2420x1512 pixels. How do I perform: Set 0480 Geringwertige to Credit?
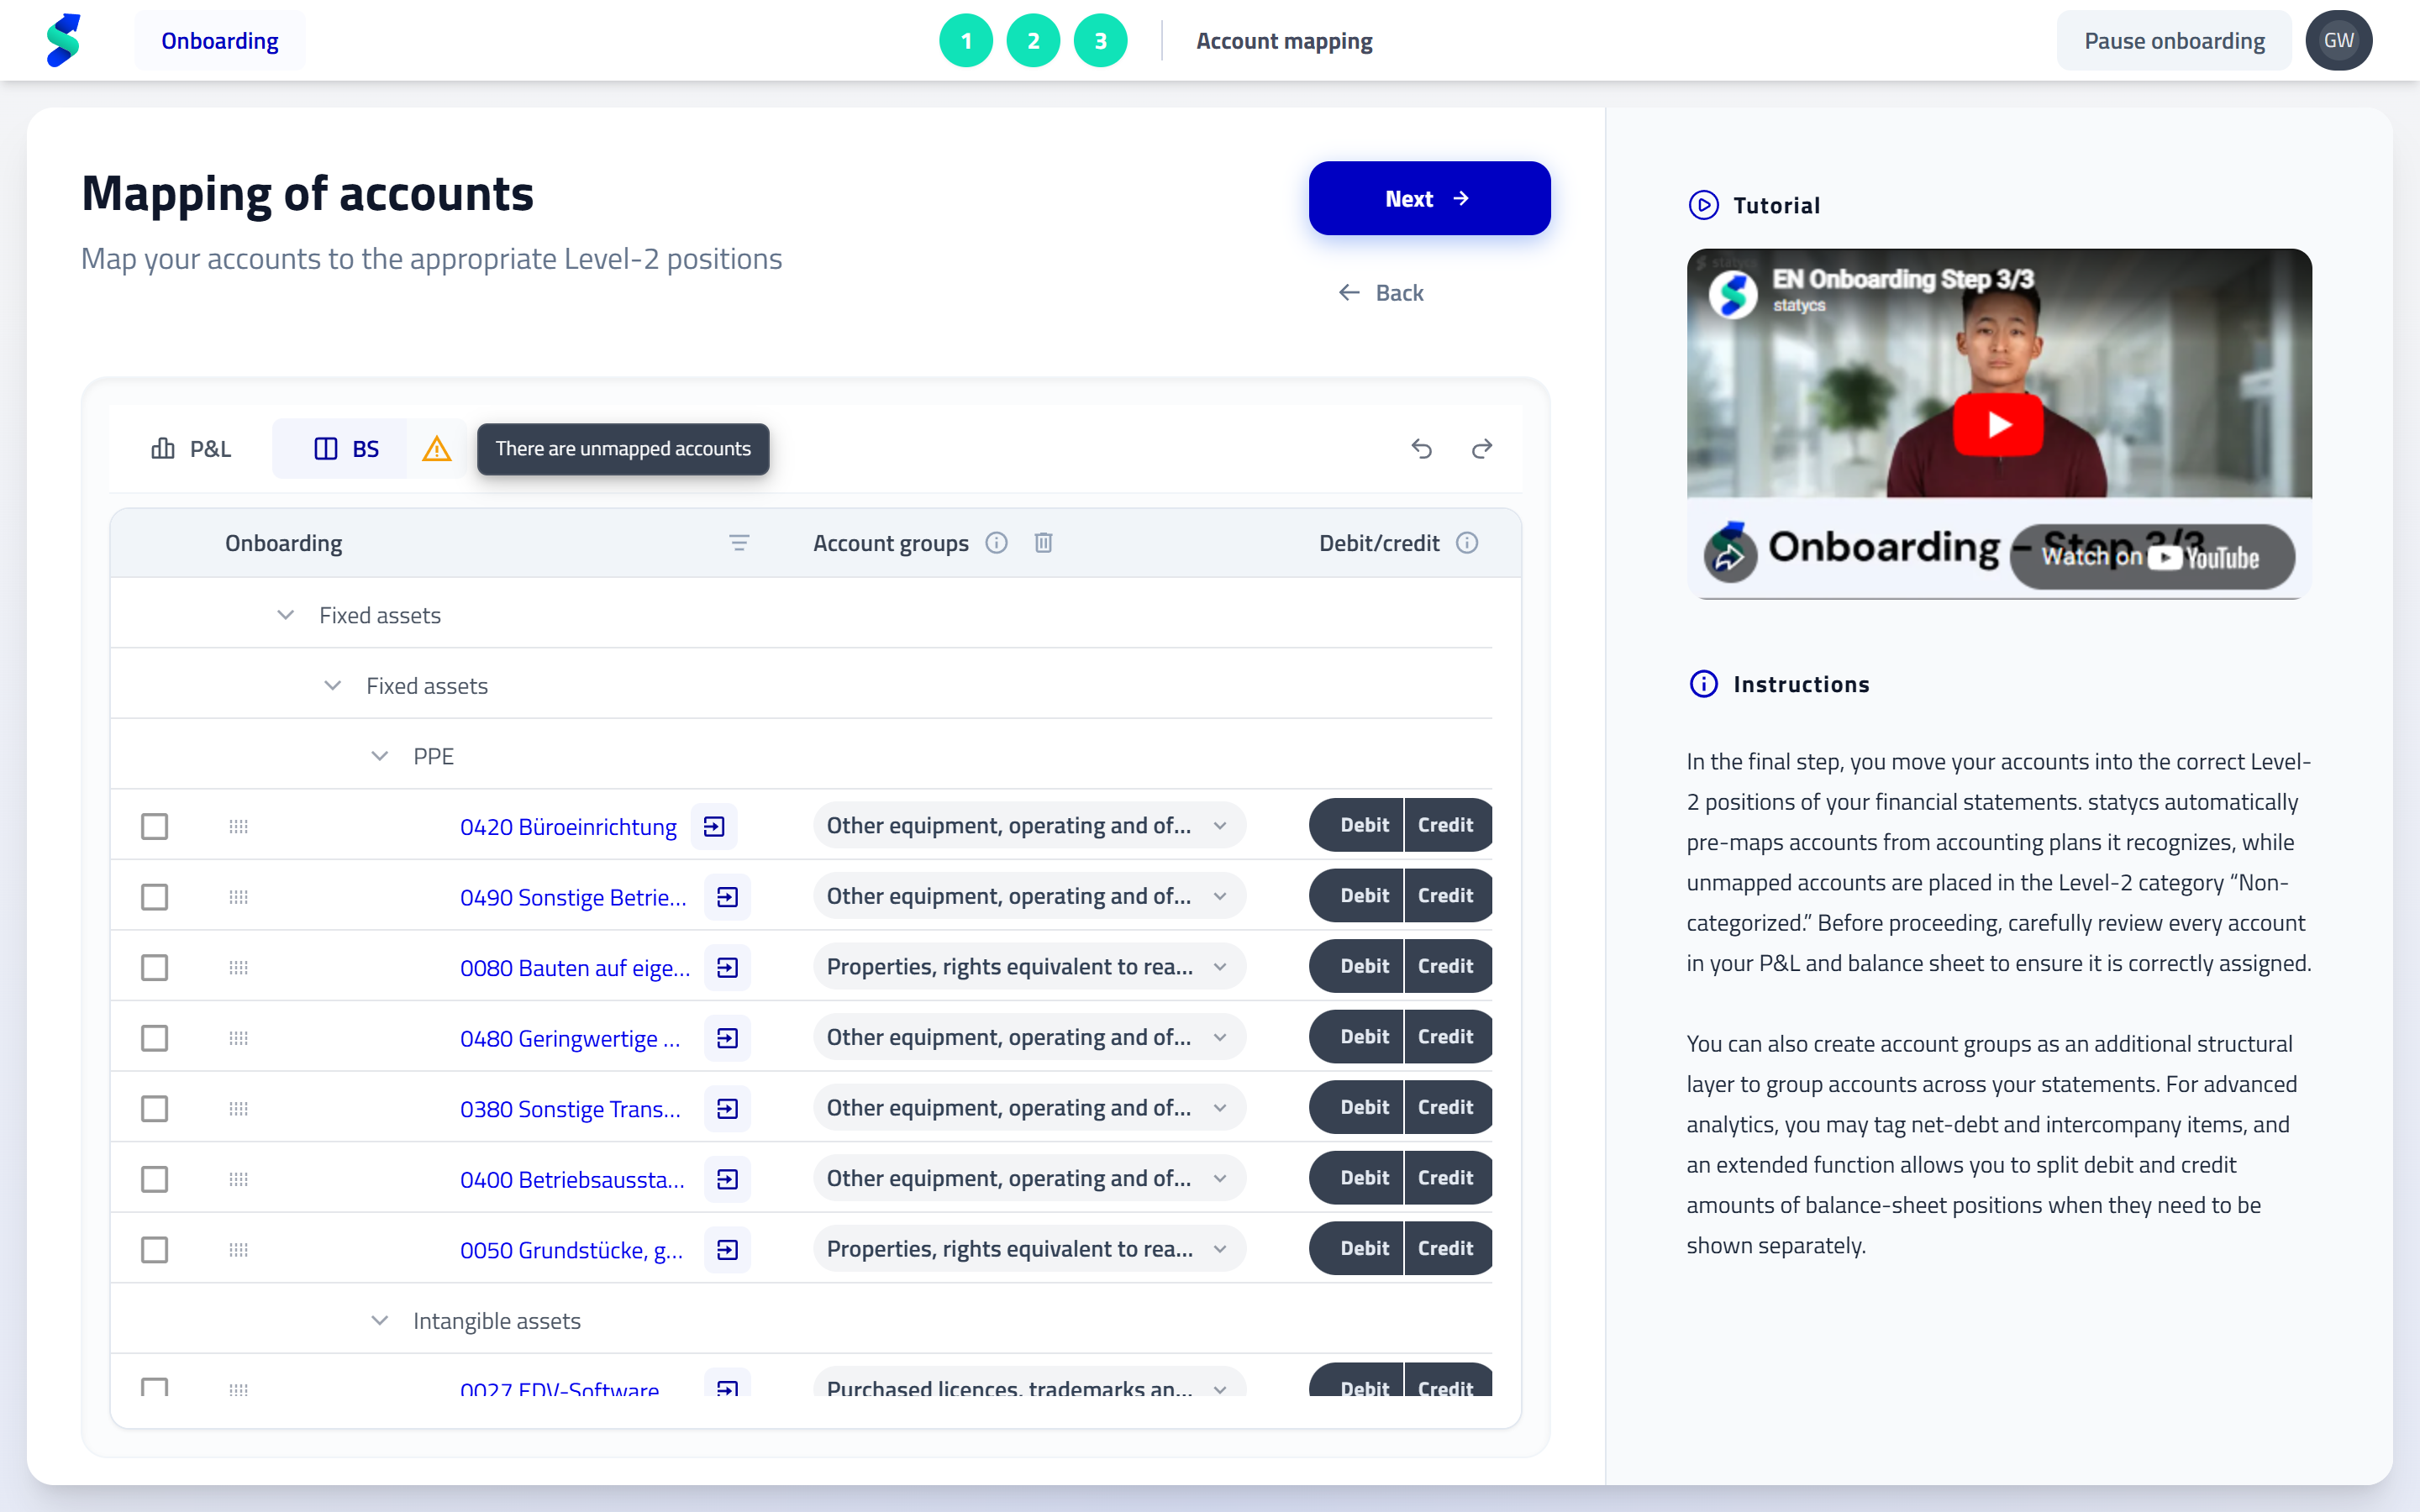coord(1445,1037)
